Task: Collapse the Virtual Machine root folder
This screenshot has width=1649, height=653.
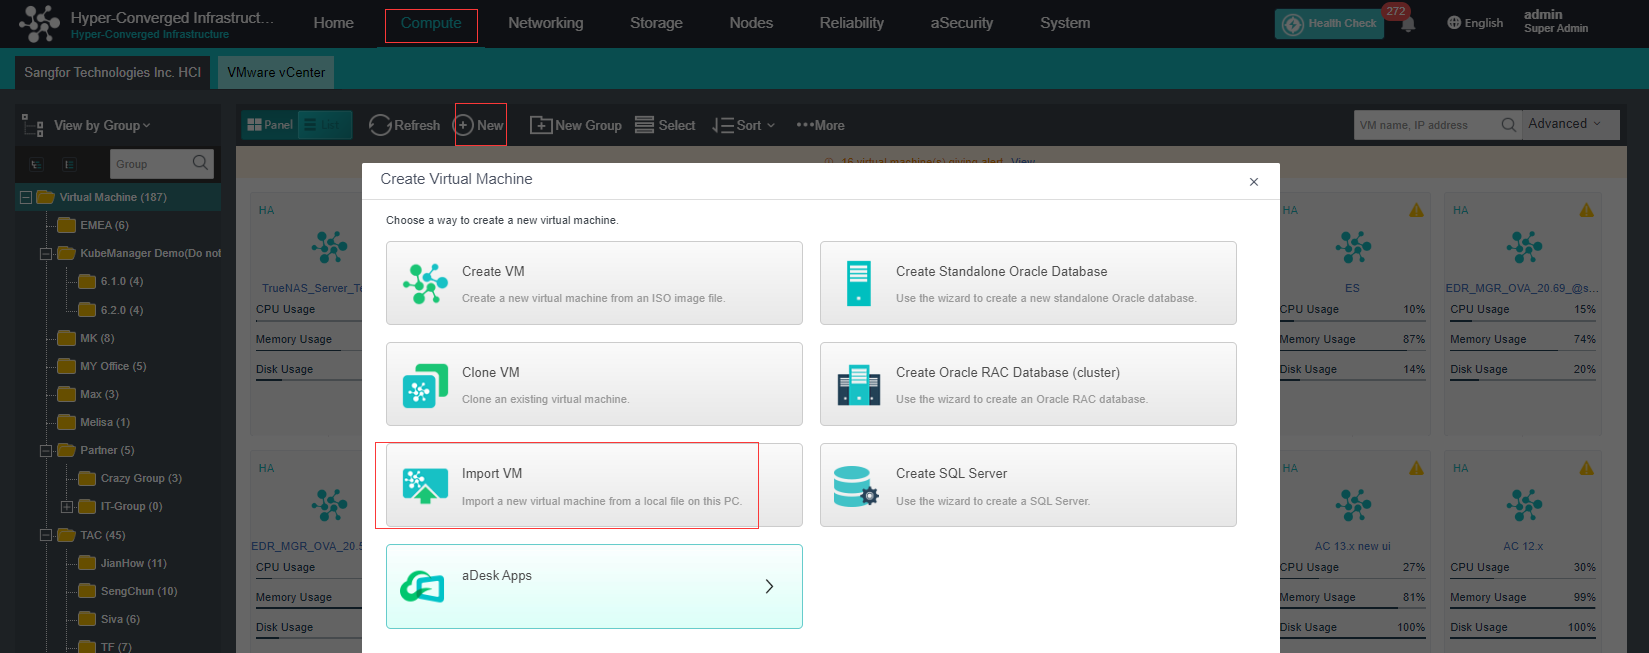Action: (x=26, y=197)
